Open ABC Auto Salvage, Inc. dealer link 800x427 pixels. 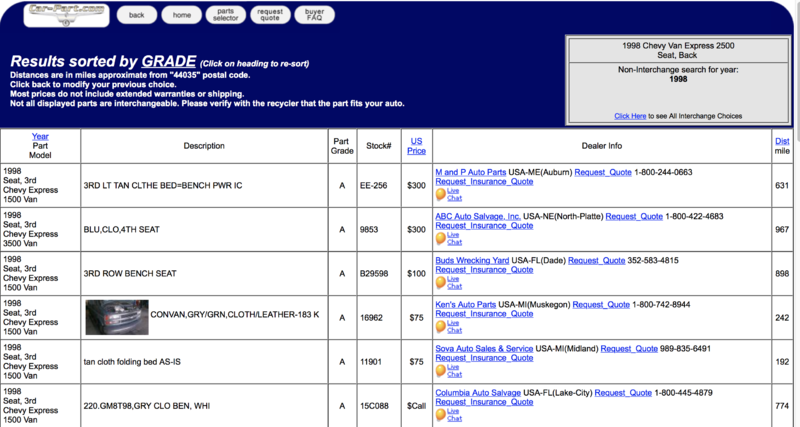coord(478,216)
